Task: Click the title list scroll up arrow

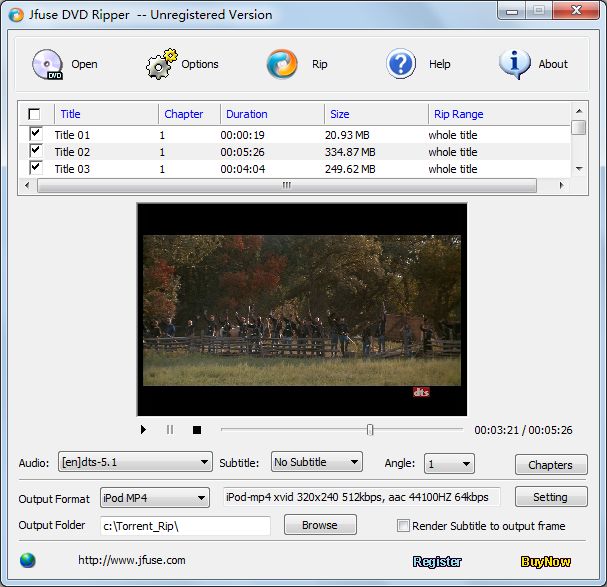Action: [579, 111]
